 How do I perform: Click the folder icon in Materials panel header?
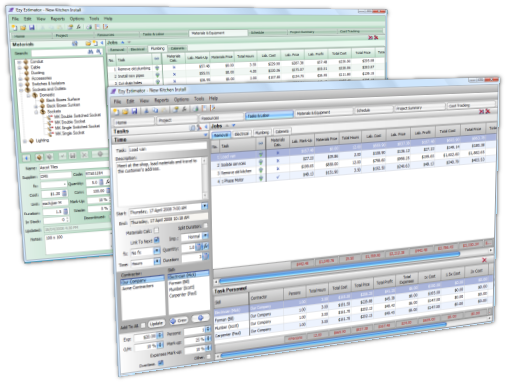tap(88, 43)
